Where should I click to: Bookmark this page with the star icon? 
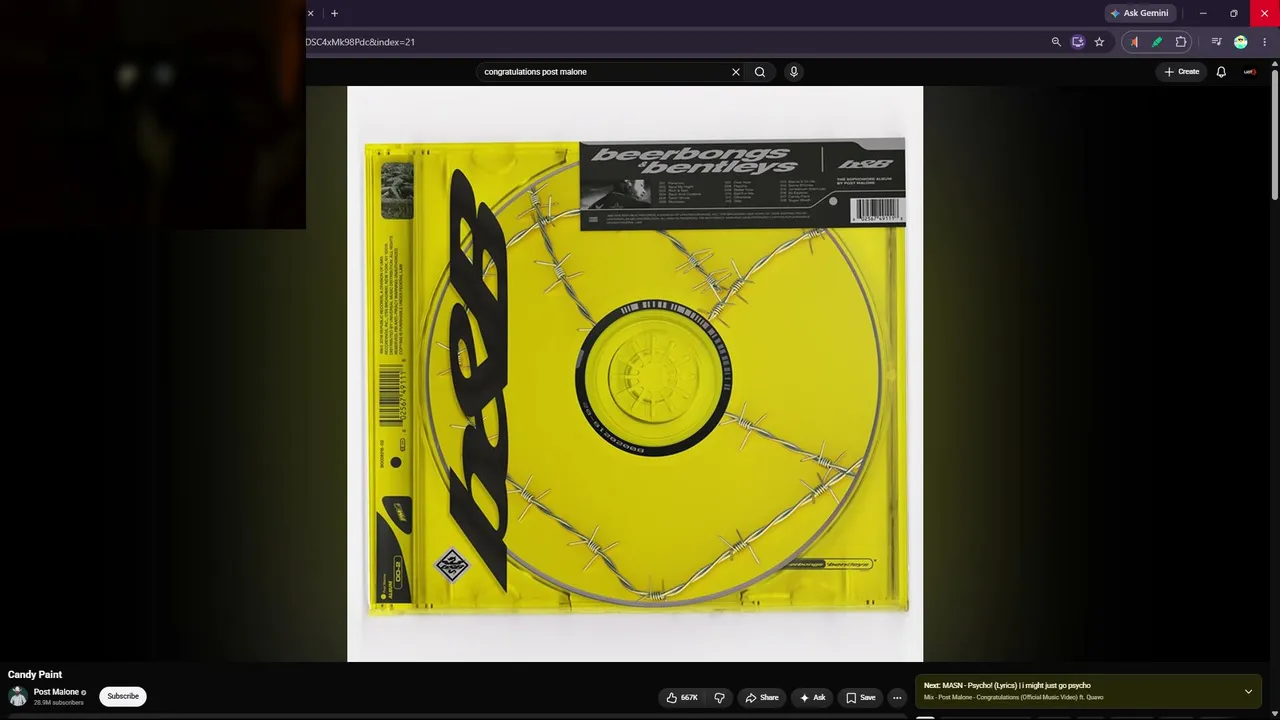(1099, 42)
